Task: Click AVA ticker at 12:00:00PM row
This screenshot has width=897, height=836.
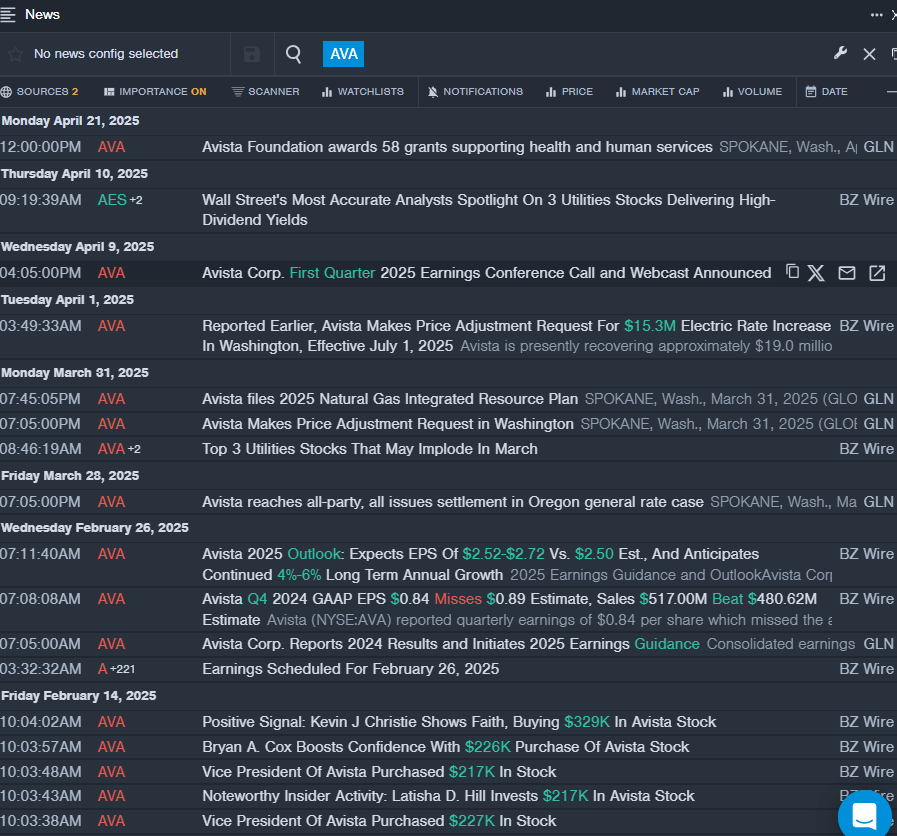Action: tap(112, 147)
